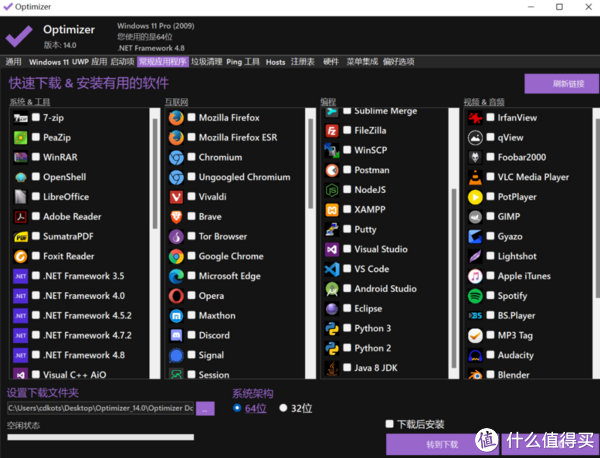Open the 通用 tab
The height and width of the screenshot is (458, 600).
pos(13,62)
